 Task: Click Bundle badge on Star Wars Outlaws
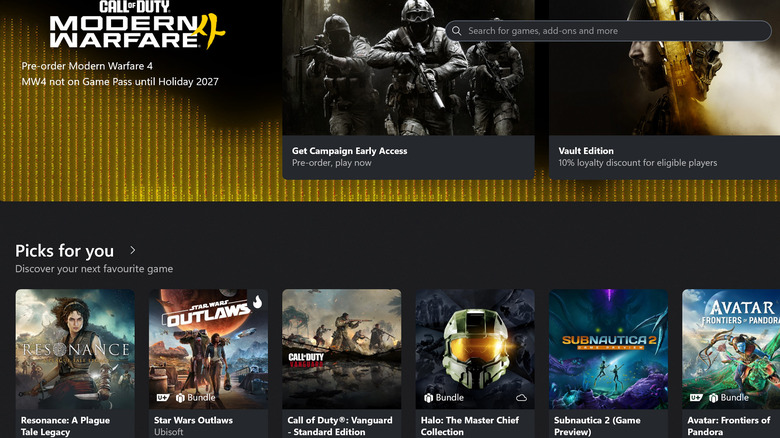click(195, 398)
